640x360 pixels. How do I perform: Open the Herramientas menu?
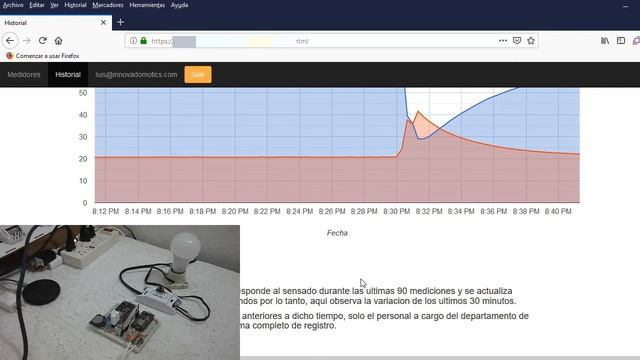[147, 5]
